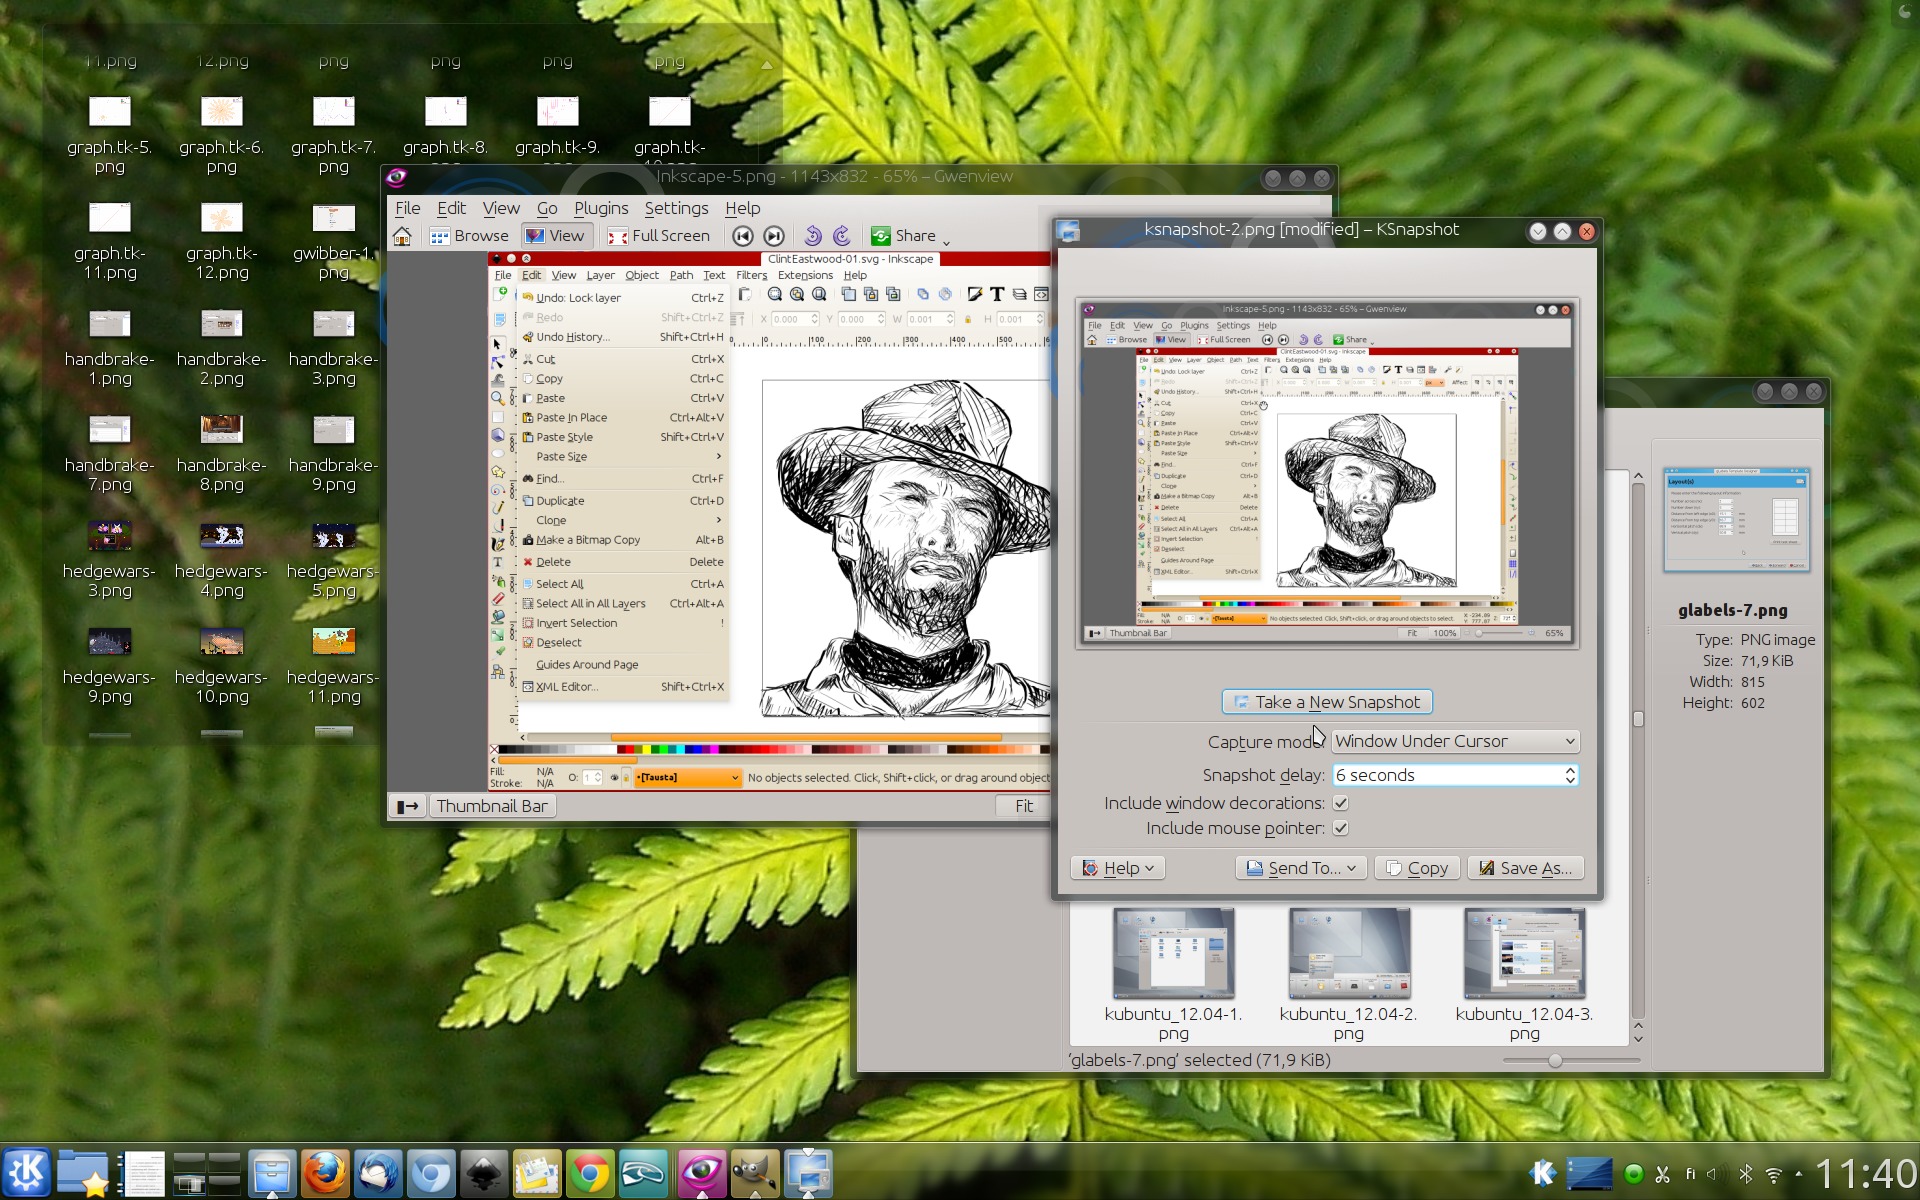Select hedgewars-10.png on the desktop
Image resolution: width=1920 pixels, height=1200 pixels.
(221, 664)
